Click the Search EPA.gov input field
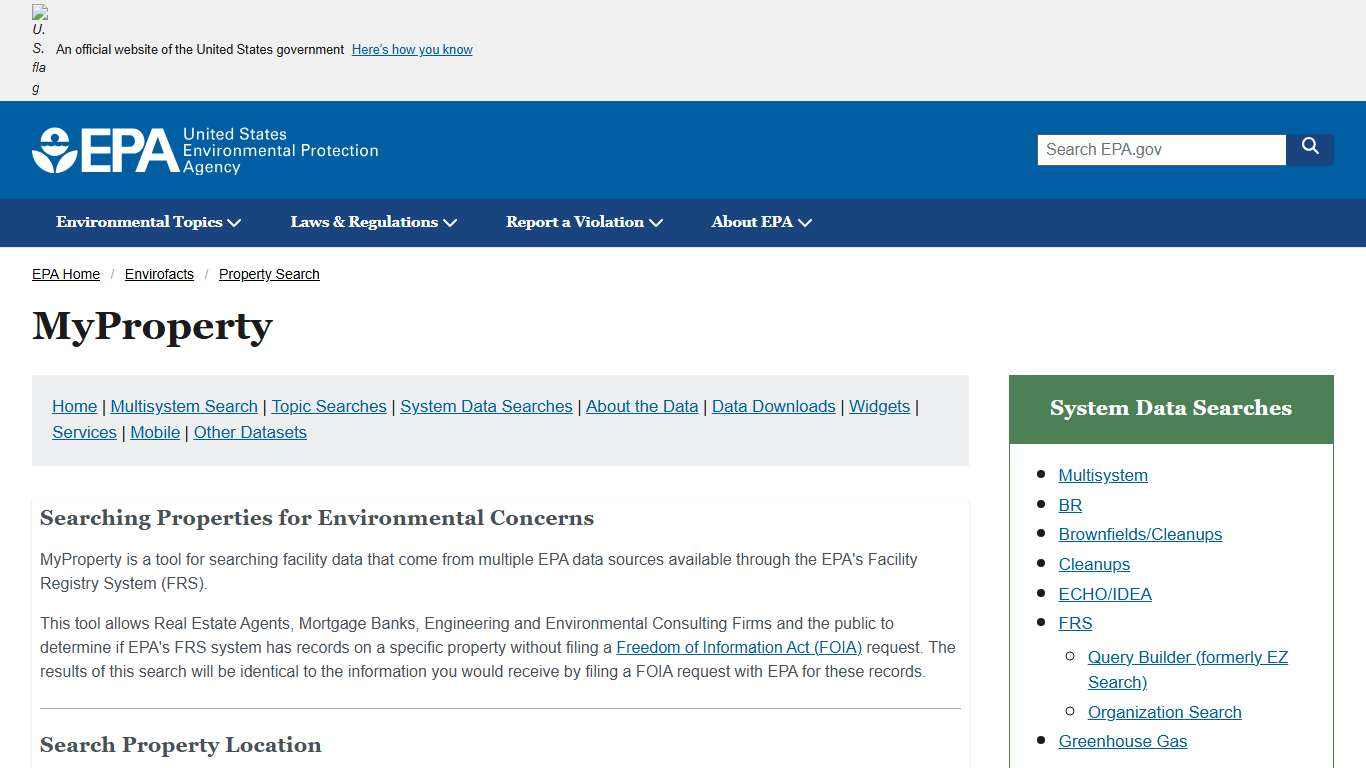Viewport: 1366px width, 768px height. pos(1161,149)
